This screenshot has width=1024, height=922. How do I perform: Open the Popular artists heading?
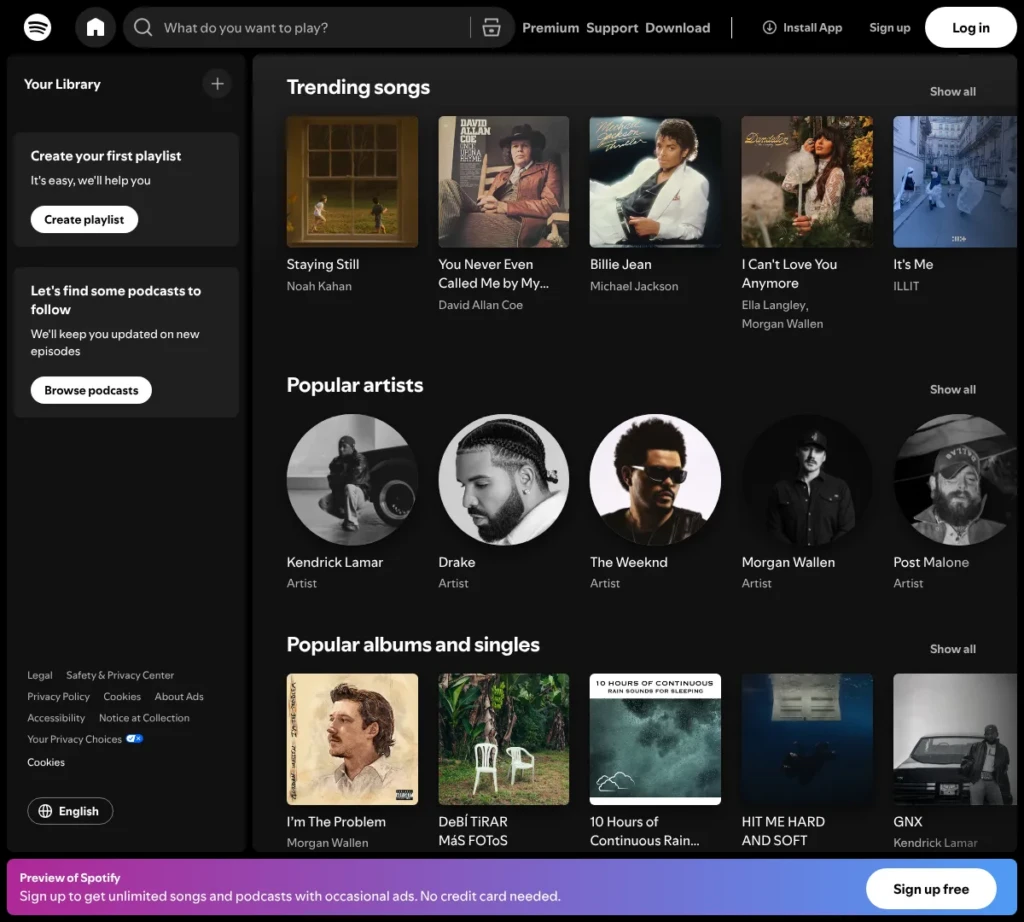[x=355, y=385]
